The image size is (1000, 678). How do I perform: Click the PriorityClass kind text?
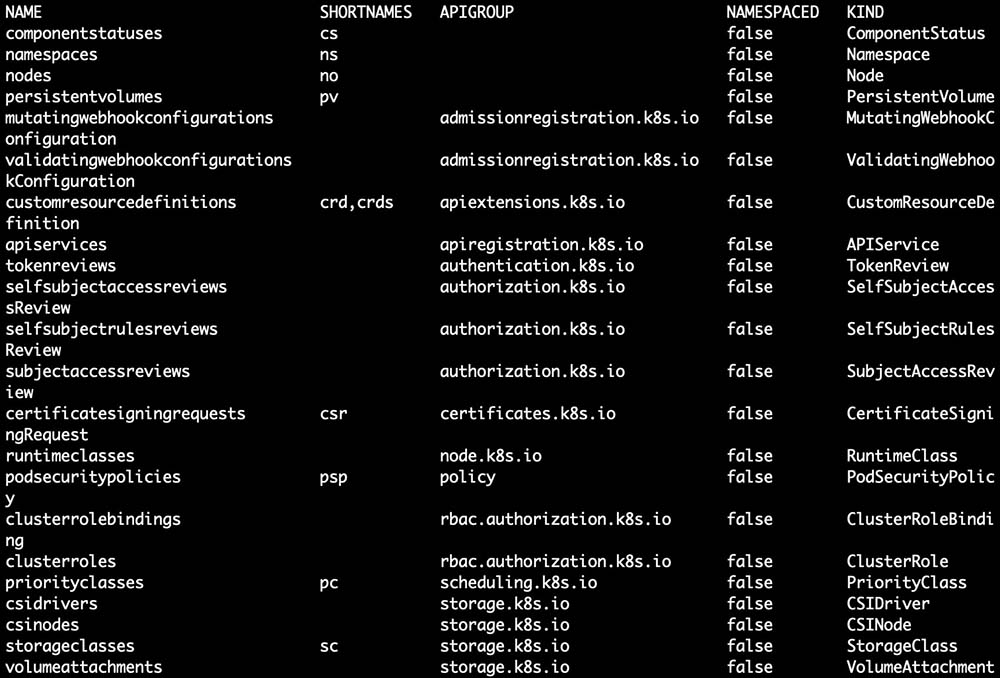coord(906,582)
